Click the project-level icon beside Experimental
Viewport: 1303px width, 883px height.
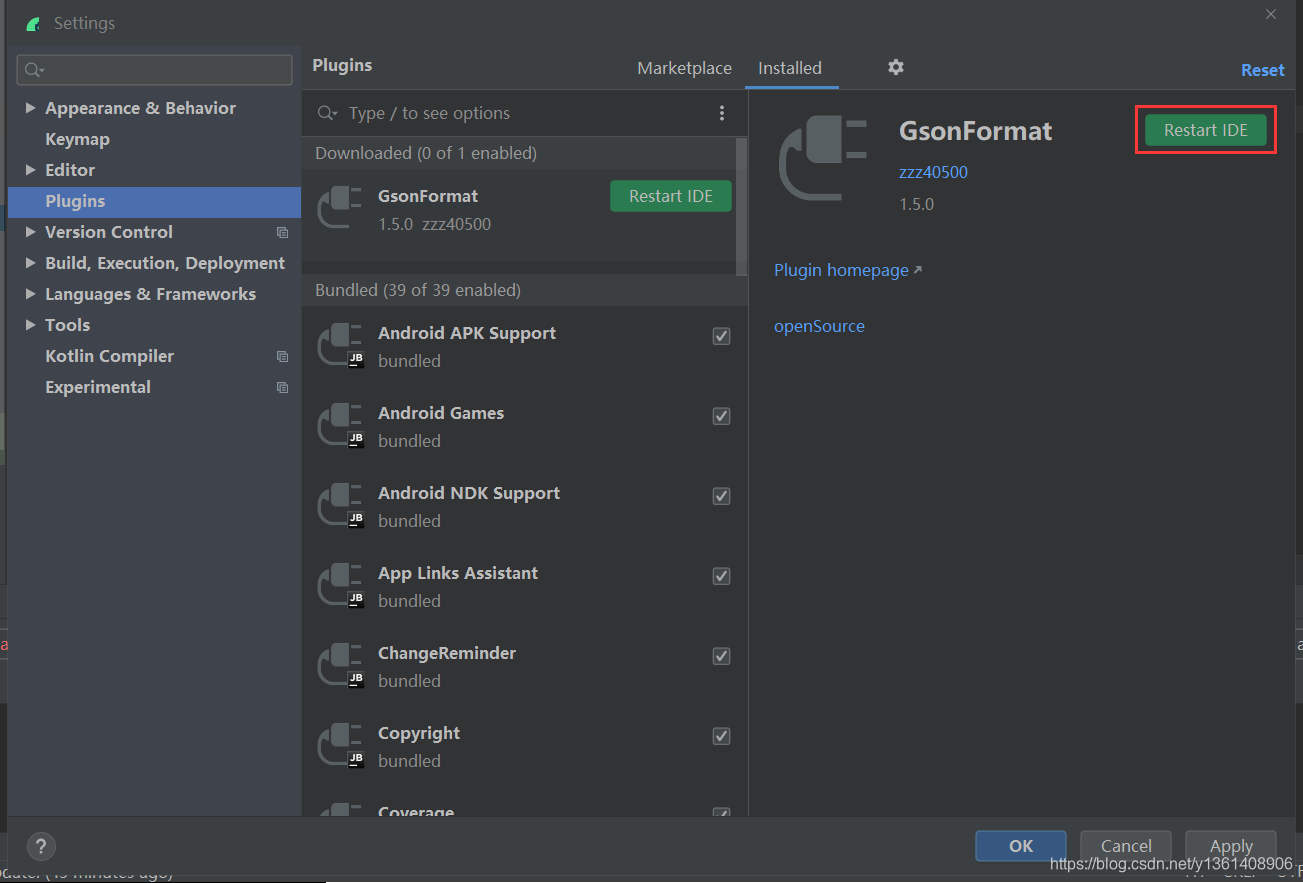(x=282, y=387)
